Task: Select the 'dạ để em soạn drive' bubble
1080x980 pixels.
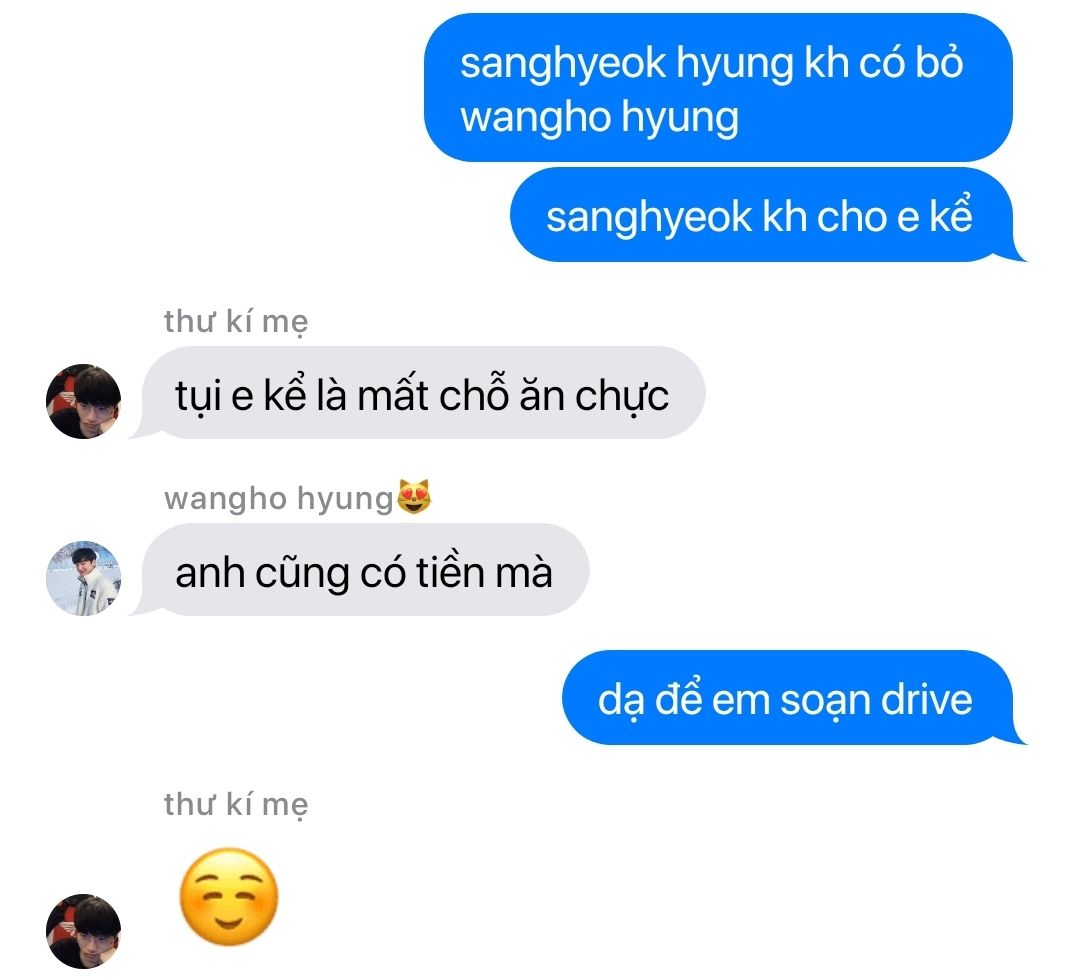Action: click(790, 697)
